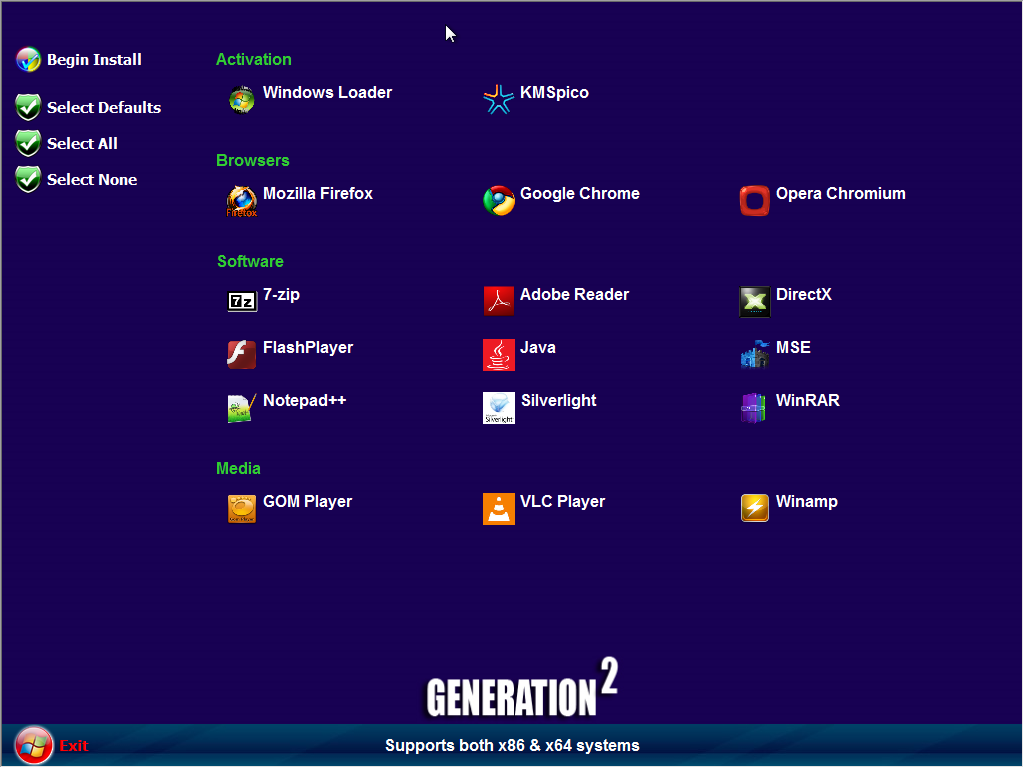1024x768 pixels.
Task: Click the Mozilla Firefox icon
Action: [x=241, y=200]
